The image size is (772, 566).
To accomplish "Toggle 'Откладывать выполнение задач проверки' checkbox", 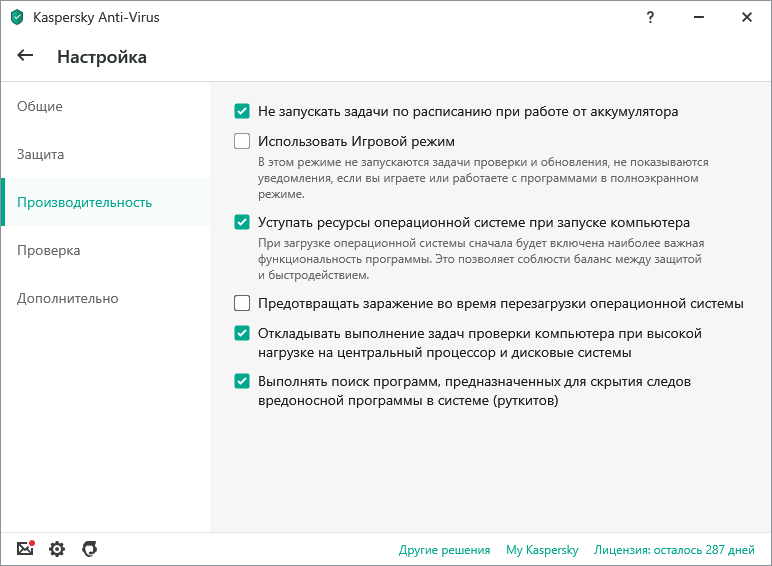I will (242, 334).
